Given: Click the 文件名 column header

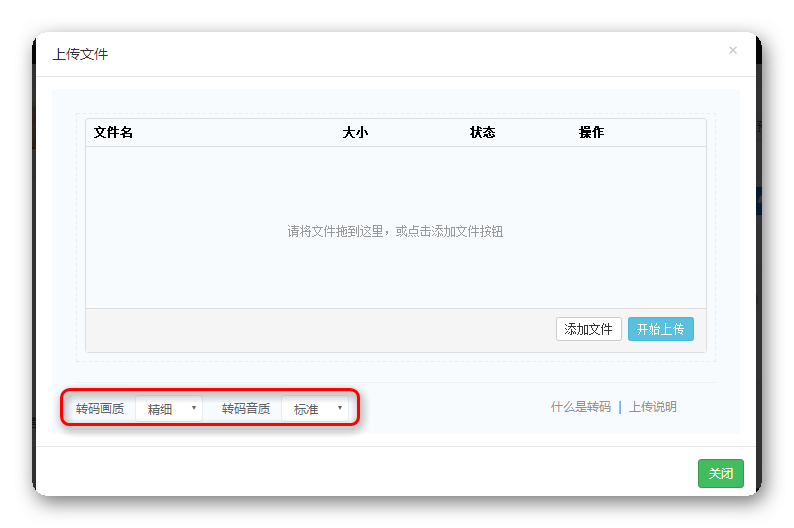Looking at the screenshot, I should (113, 132).
